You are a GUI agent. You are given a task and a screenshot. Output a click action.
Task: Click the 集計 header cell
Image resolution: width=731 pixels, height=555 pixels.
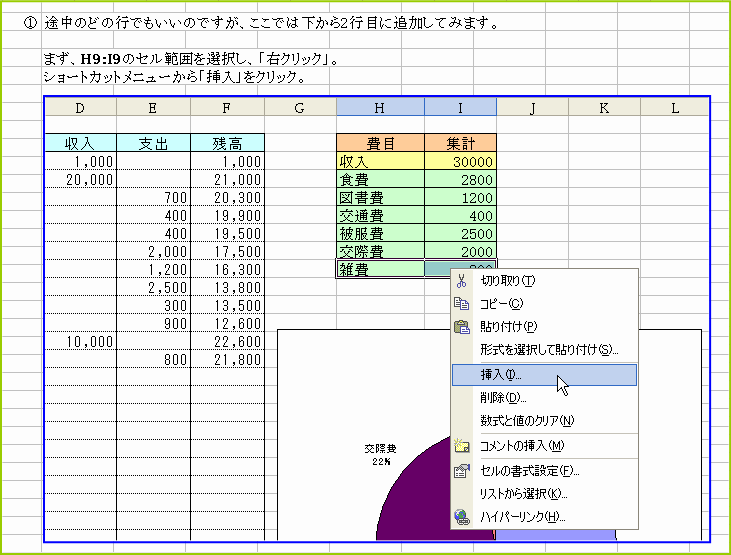pos(460,143)
